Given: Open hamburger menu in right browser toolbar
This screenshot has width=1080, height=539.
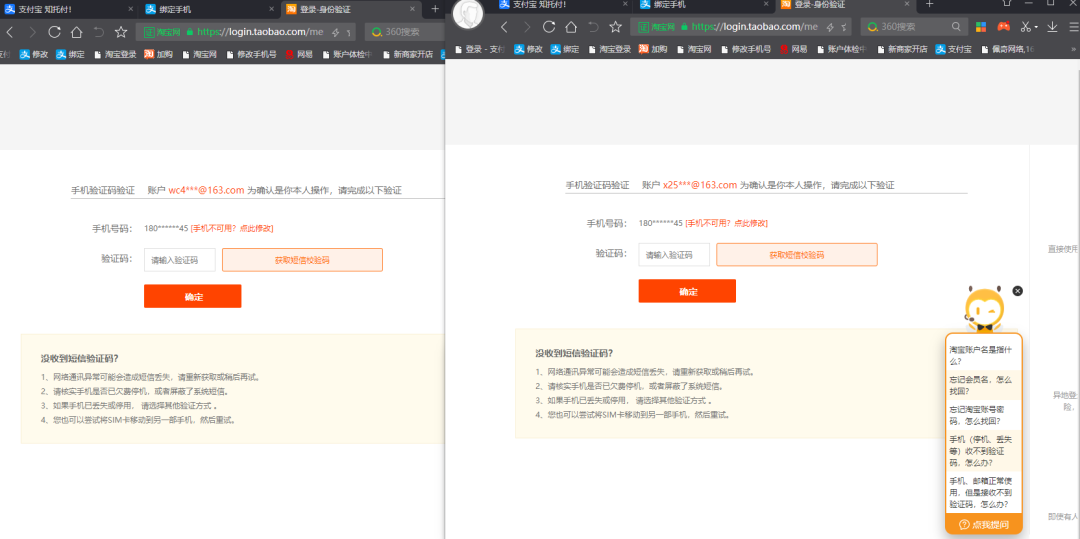Looking at the screenshot, I should tap(1074, 27).
